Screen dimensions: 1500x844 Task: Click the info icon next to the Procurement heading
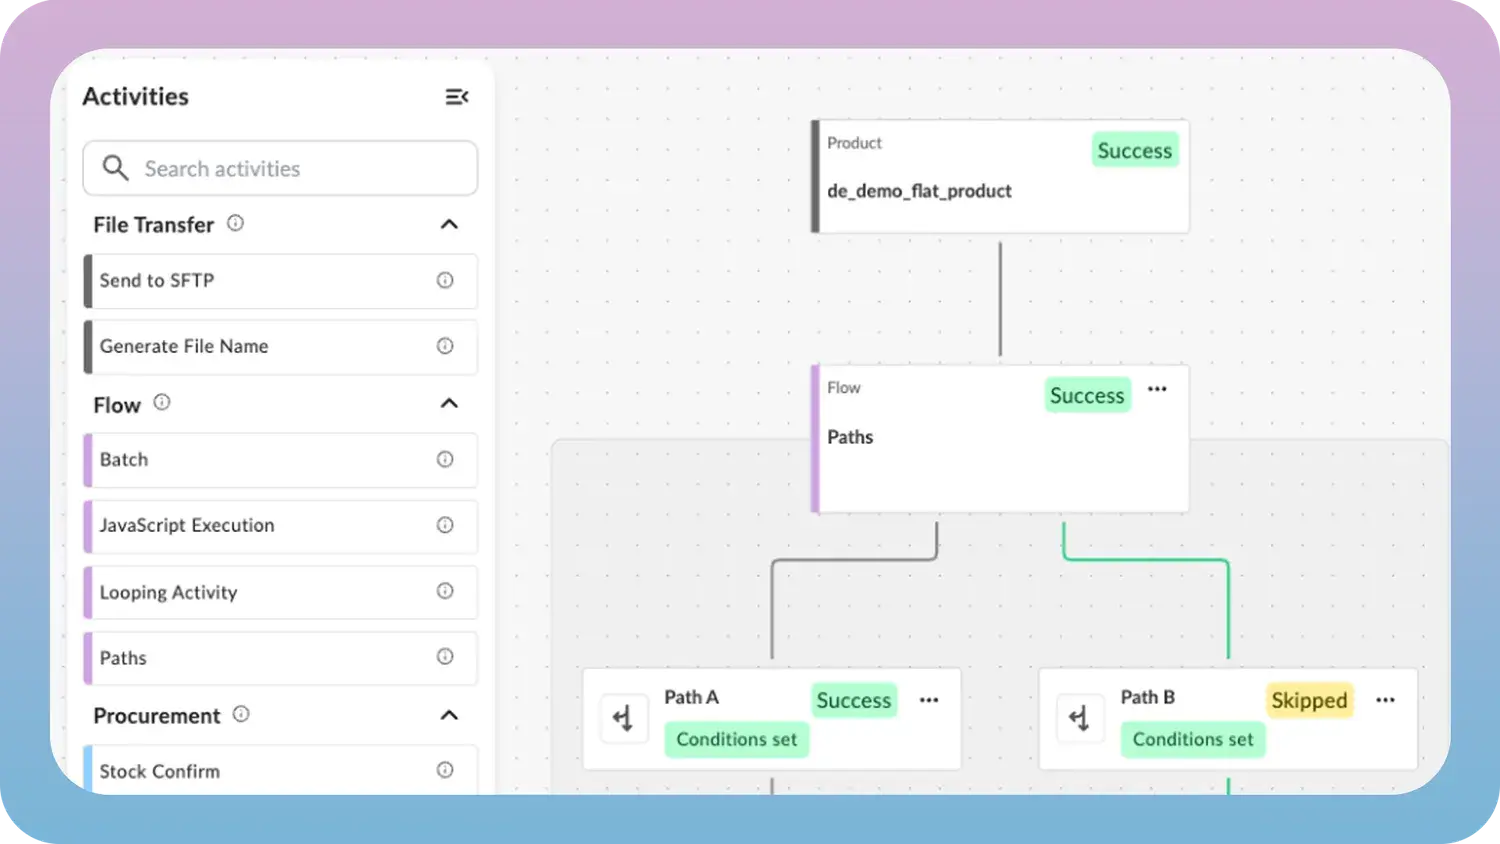241,714
